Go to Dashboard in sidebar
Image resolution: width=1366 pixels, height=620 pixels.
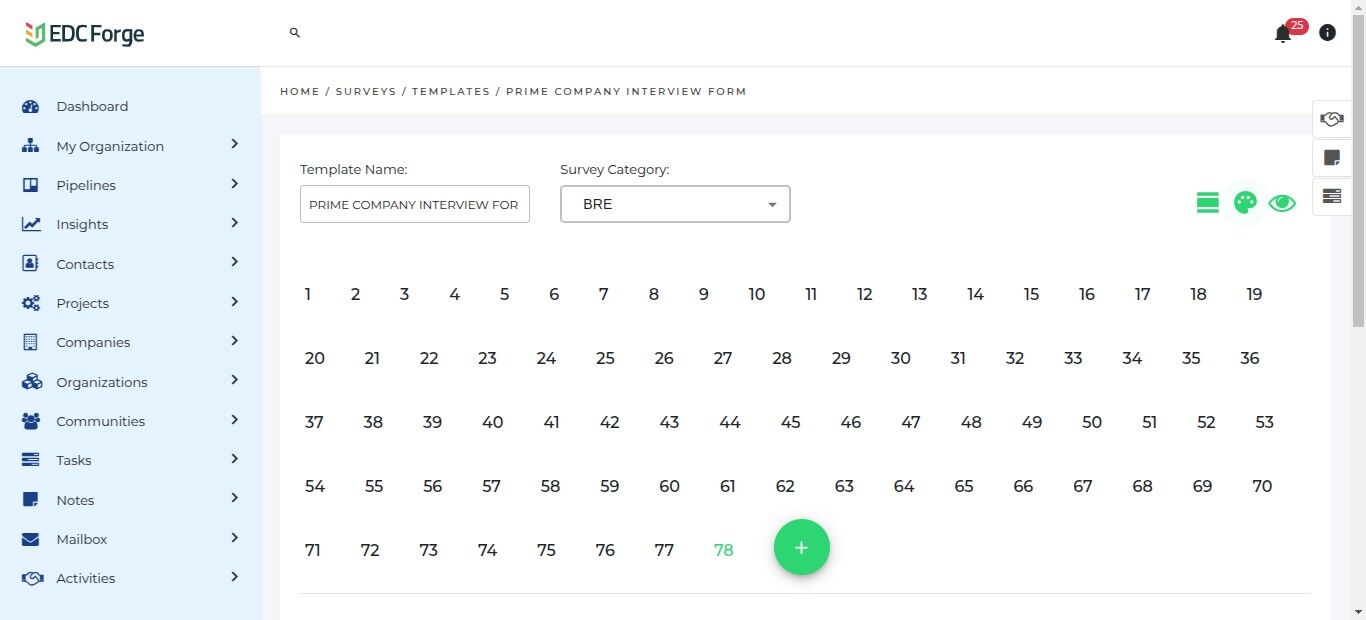(92, 107)
